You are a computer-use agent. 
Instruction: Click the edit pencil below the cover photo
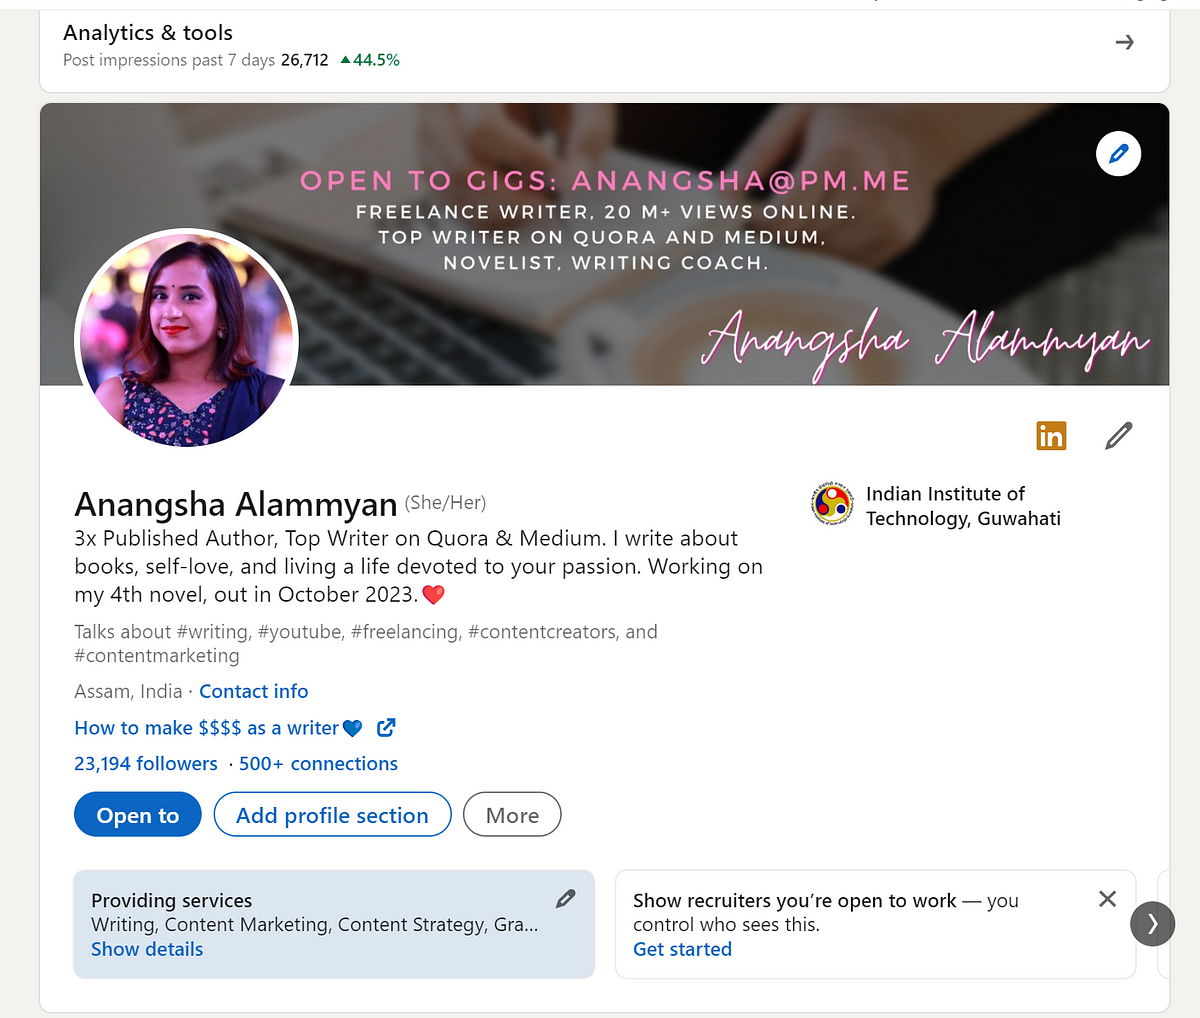point(1117,434)
